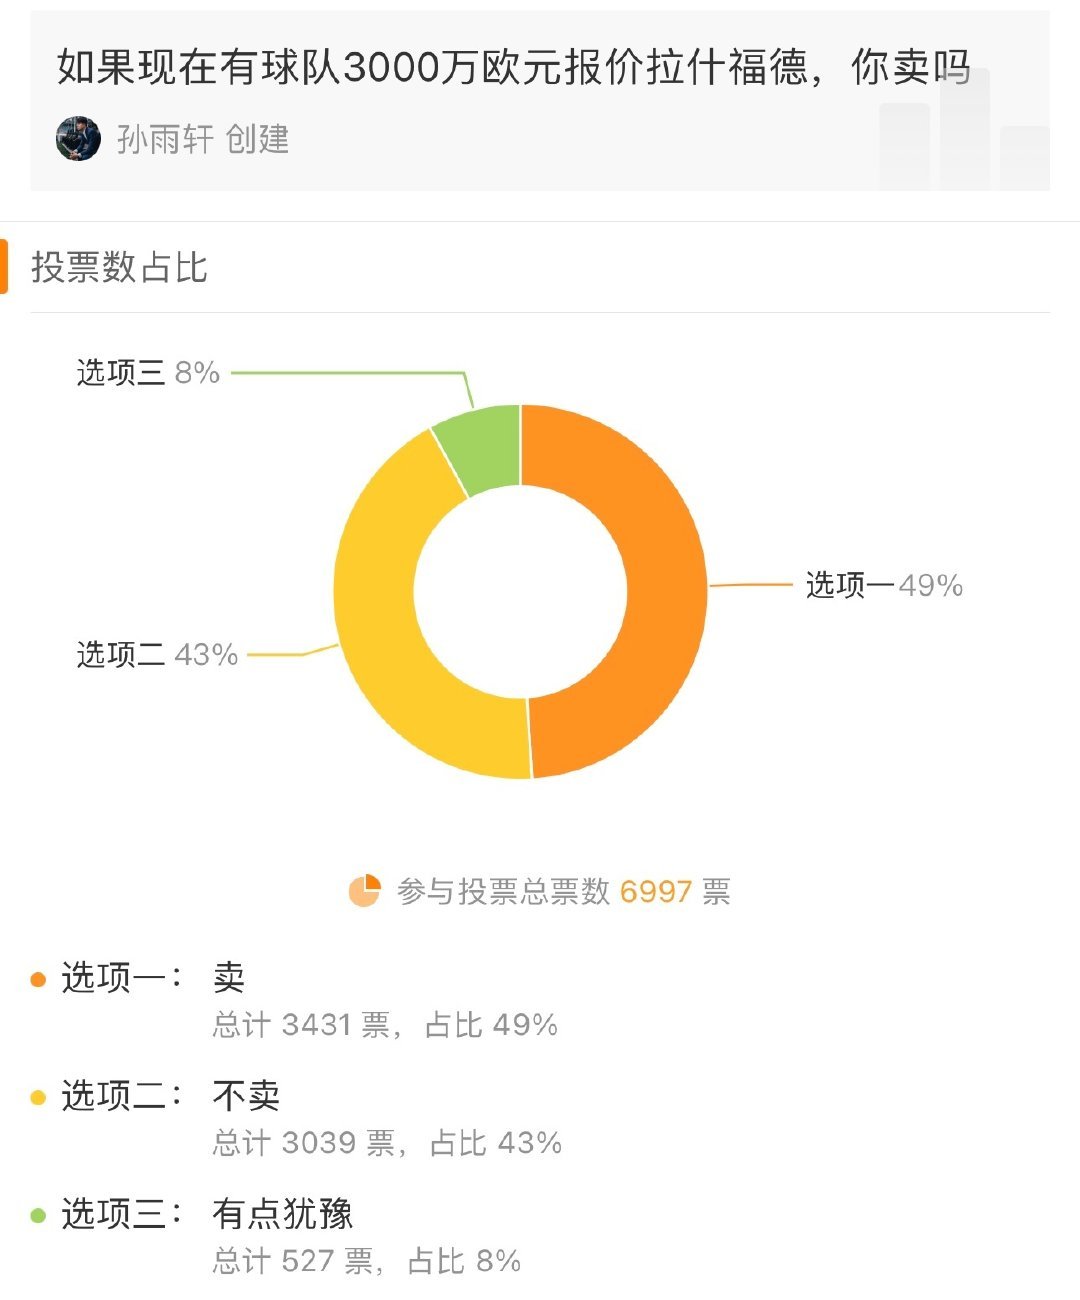Click green bullet dot for 选项三
1080x1300 pixels.
click(38, 1215)
